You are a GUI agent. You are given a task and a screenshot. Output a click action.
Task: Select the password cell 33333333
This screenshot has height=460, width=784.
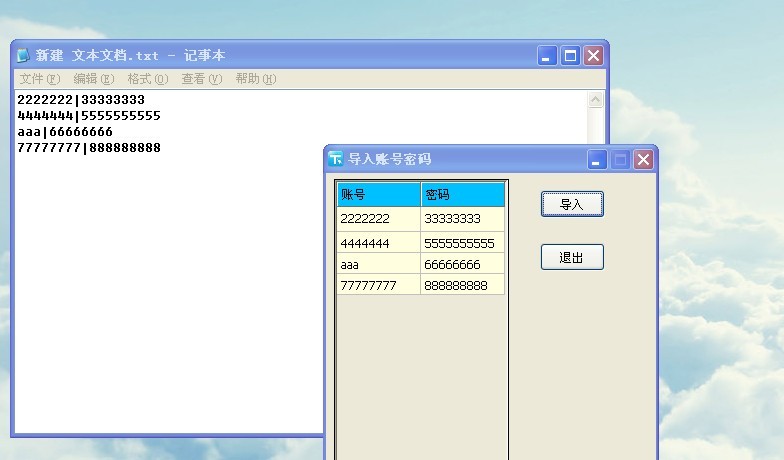click(462, 219)
